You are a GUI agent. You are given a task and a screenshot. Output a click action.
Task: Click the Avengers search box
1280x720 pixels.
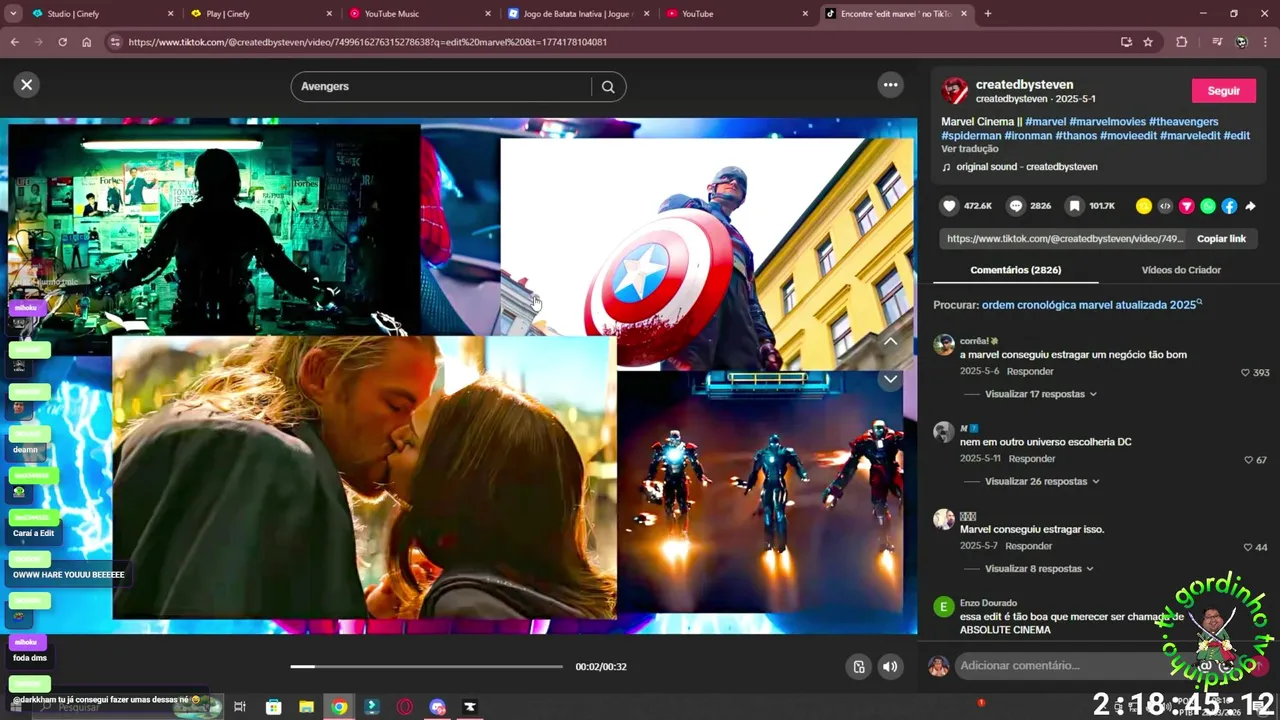click(x=445, y=87)
